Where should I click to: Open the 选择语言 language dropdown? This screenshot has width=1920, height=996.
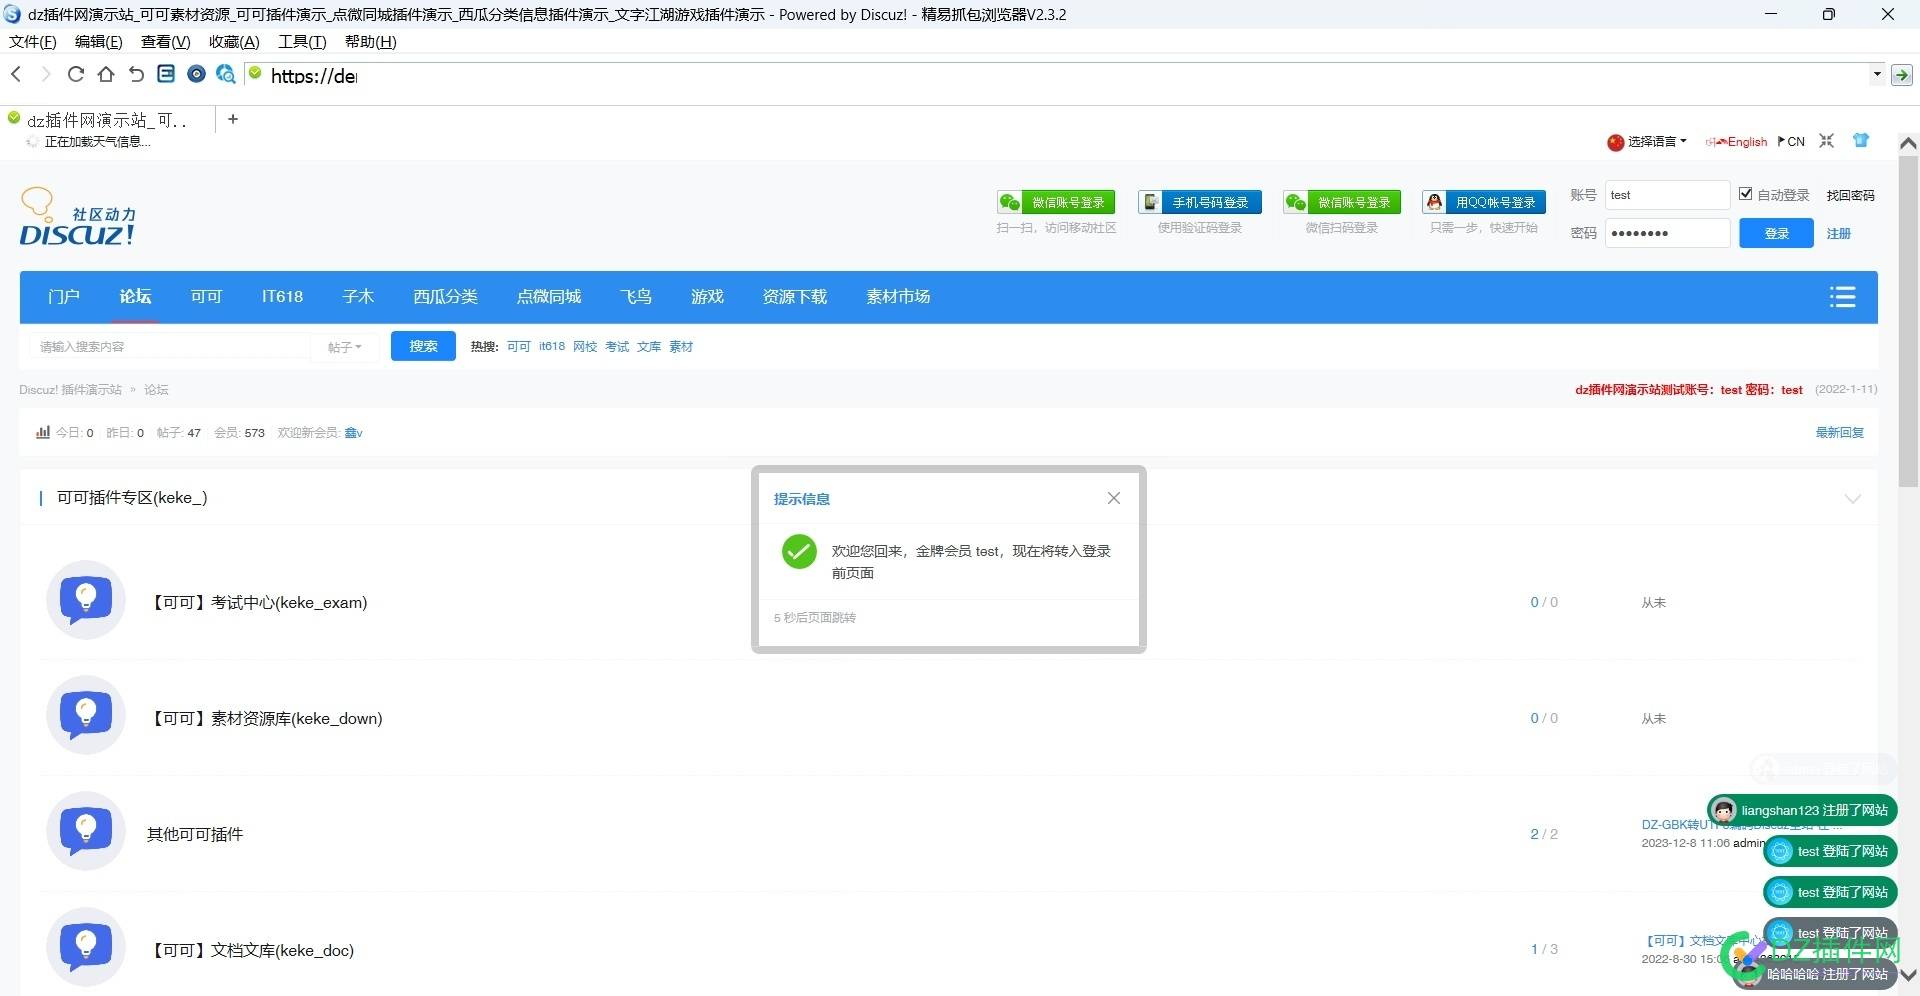click(1647, 142)
